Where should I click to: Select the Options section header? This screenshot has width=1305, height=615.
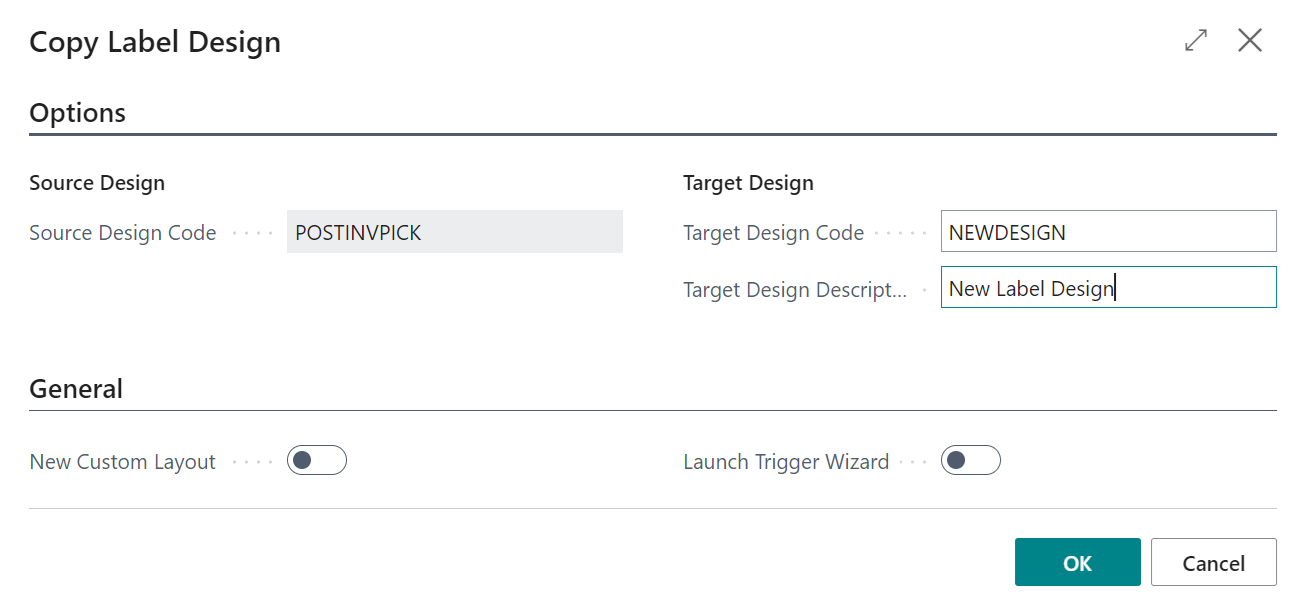pos(78,113)
